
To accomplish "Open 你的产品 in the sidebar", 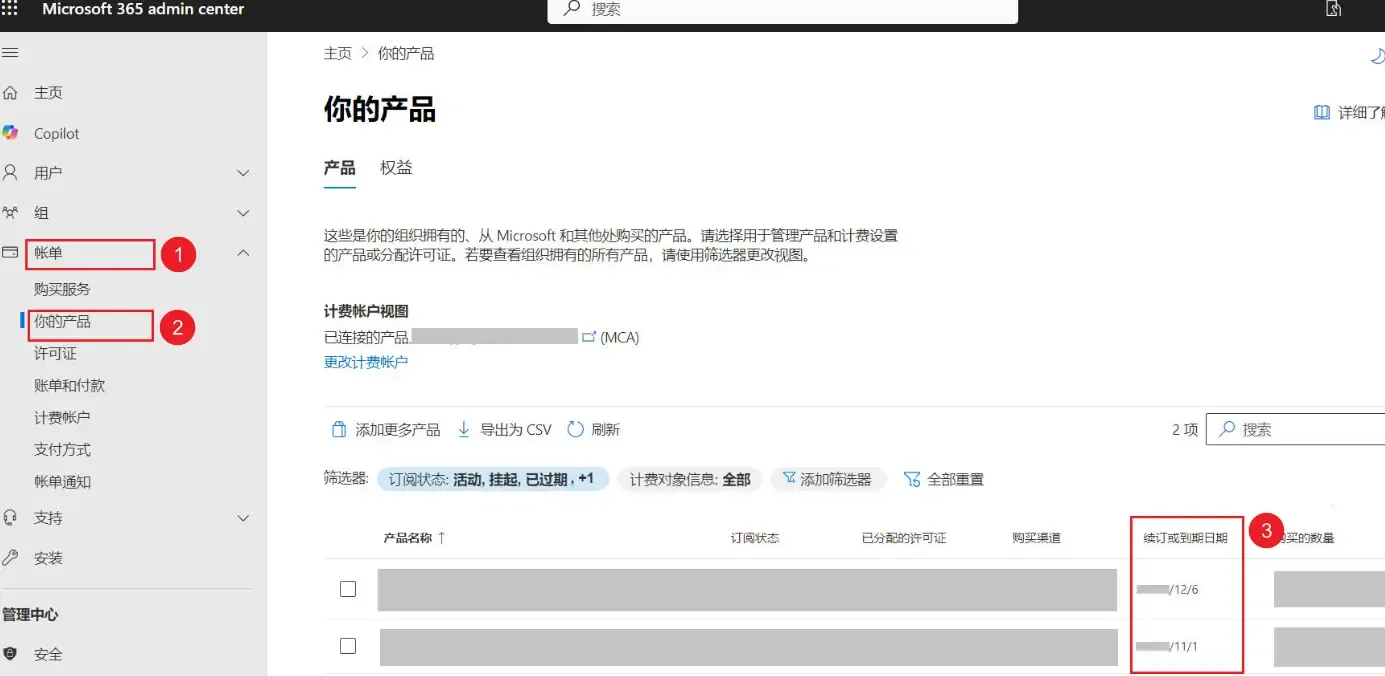I will (62, 322).
